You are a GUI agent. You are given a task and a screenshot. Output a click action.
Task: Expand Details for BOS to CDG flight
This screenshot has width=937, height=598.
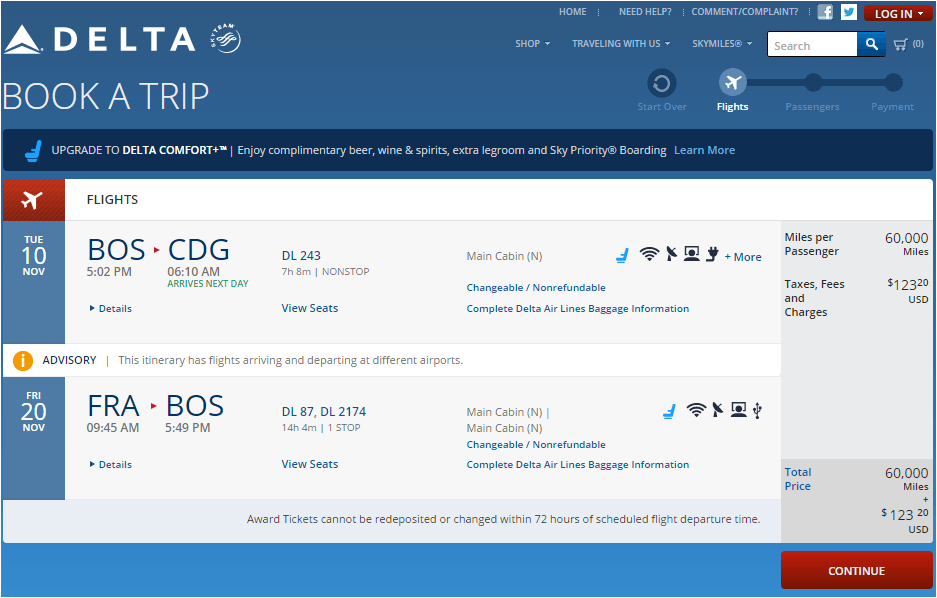(x=111, y=309)
